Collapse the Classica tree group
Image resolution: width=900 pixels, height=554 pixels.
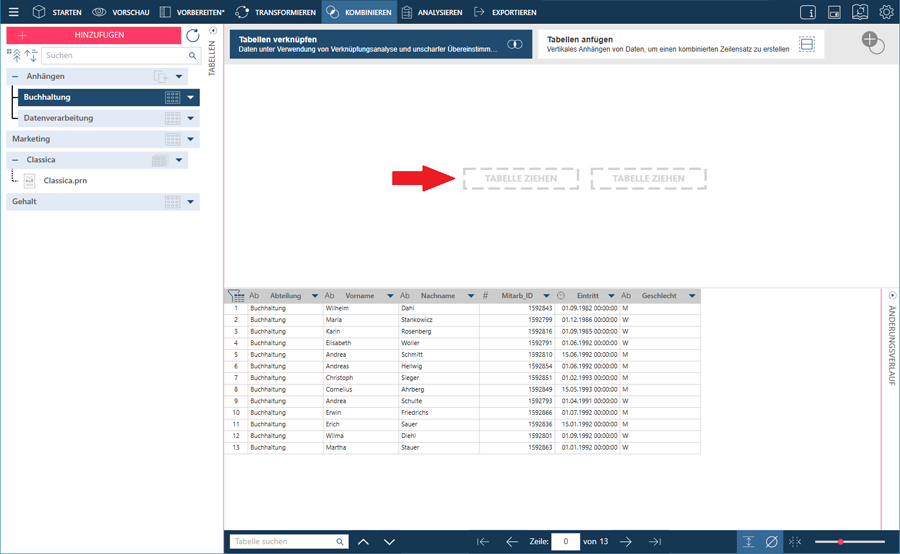pyautogui.click(x=15, y=160)
